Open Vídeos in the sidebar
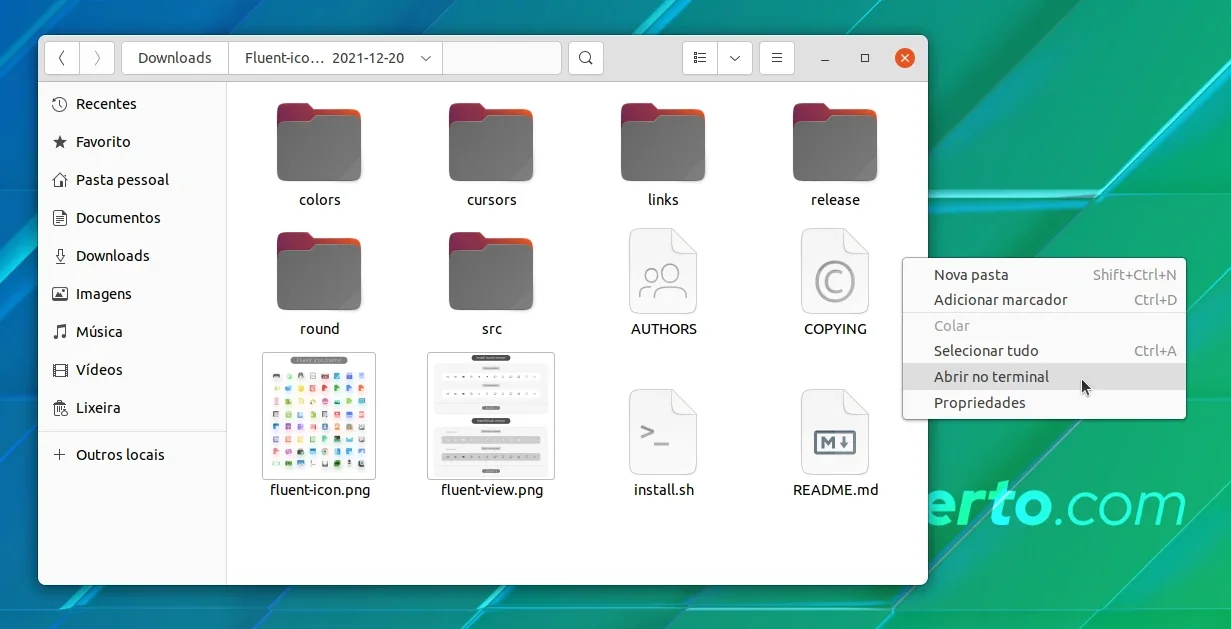 pos(133,370)
